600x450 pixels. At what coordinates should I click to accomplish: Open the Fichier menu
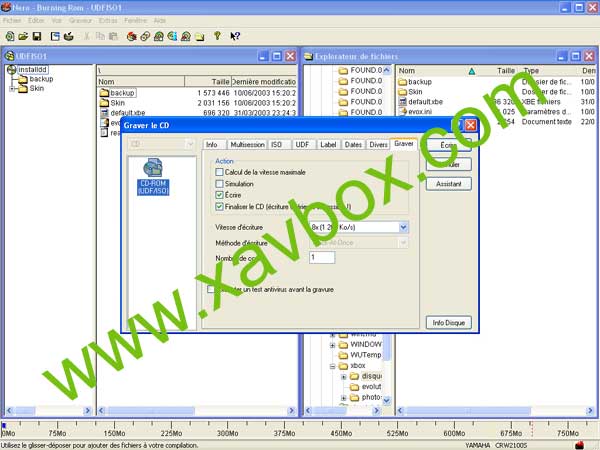pos(12,21)
